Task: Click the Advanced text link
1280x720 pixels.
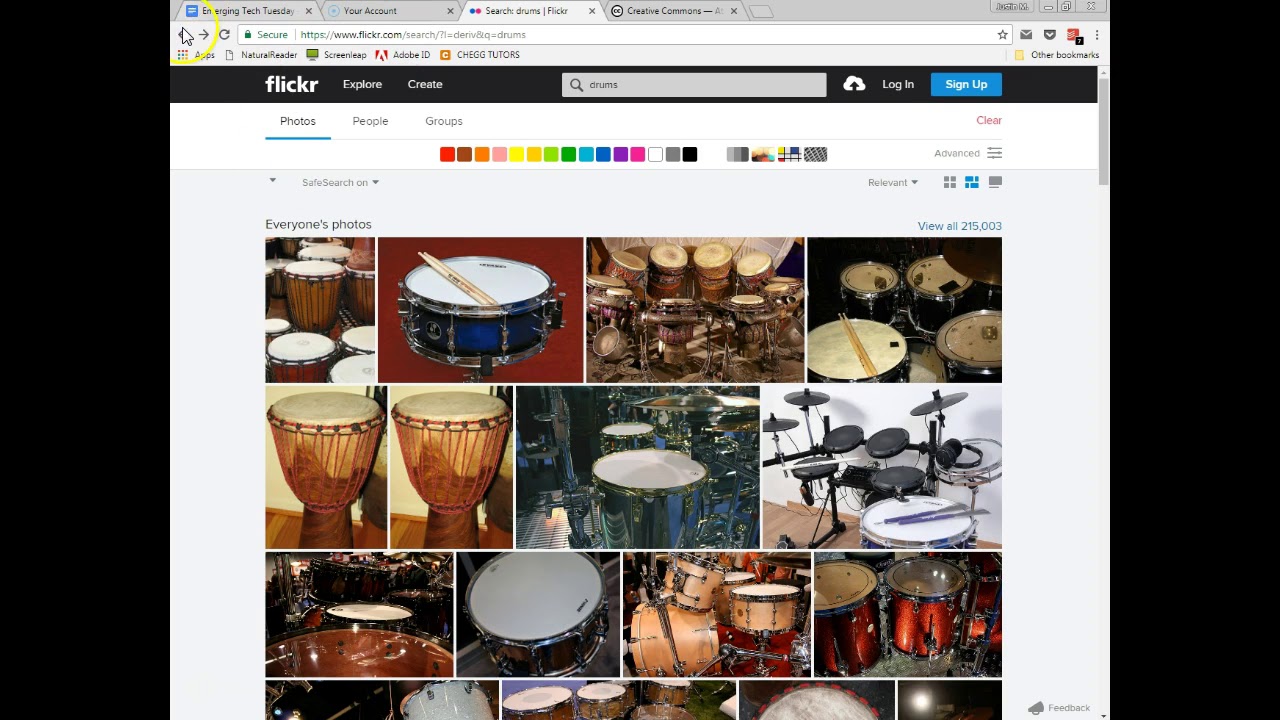Action: click(x=957, y=153)
